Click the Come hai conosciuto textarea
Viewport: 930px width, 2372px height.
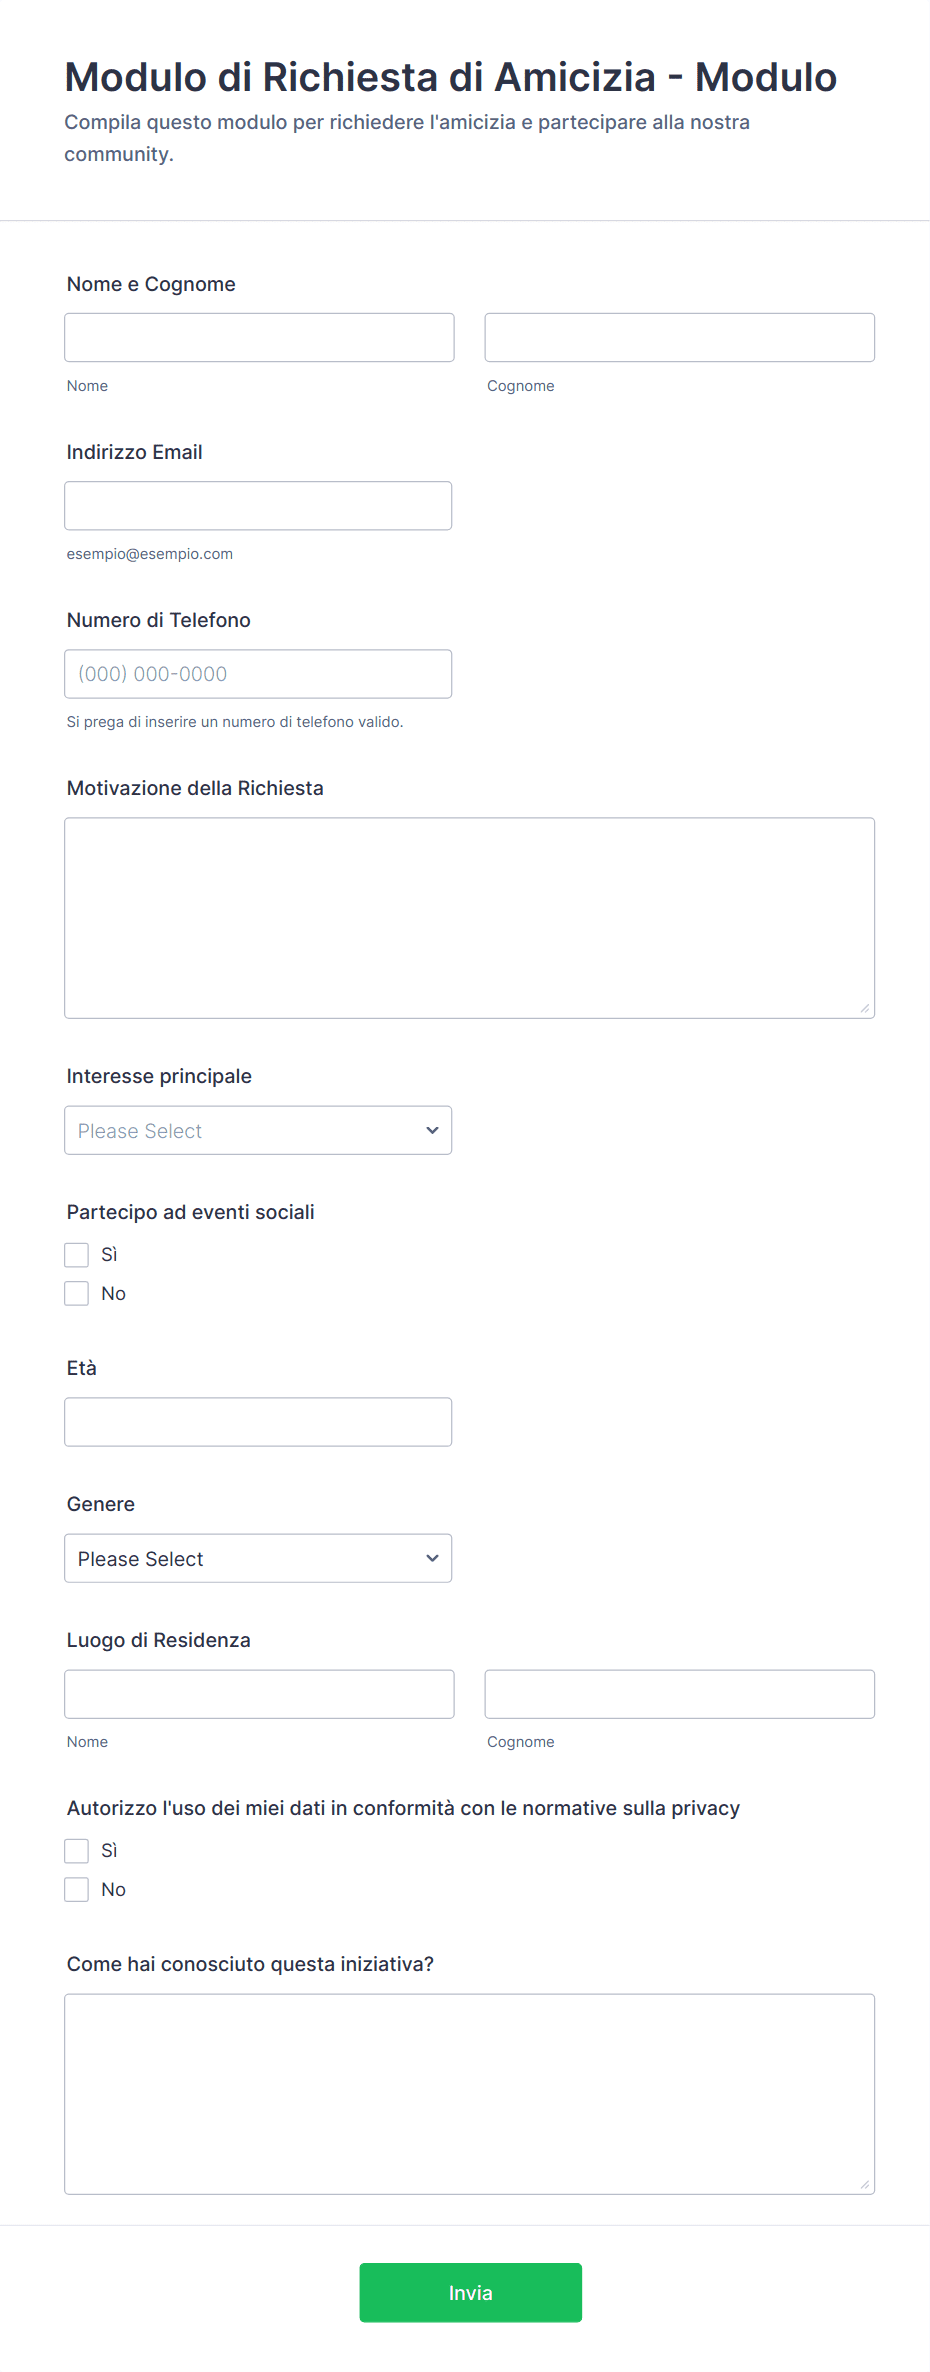pos(469,2094)
